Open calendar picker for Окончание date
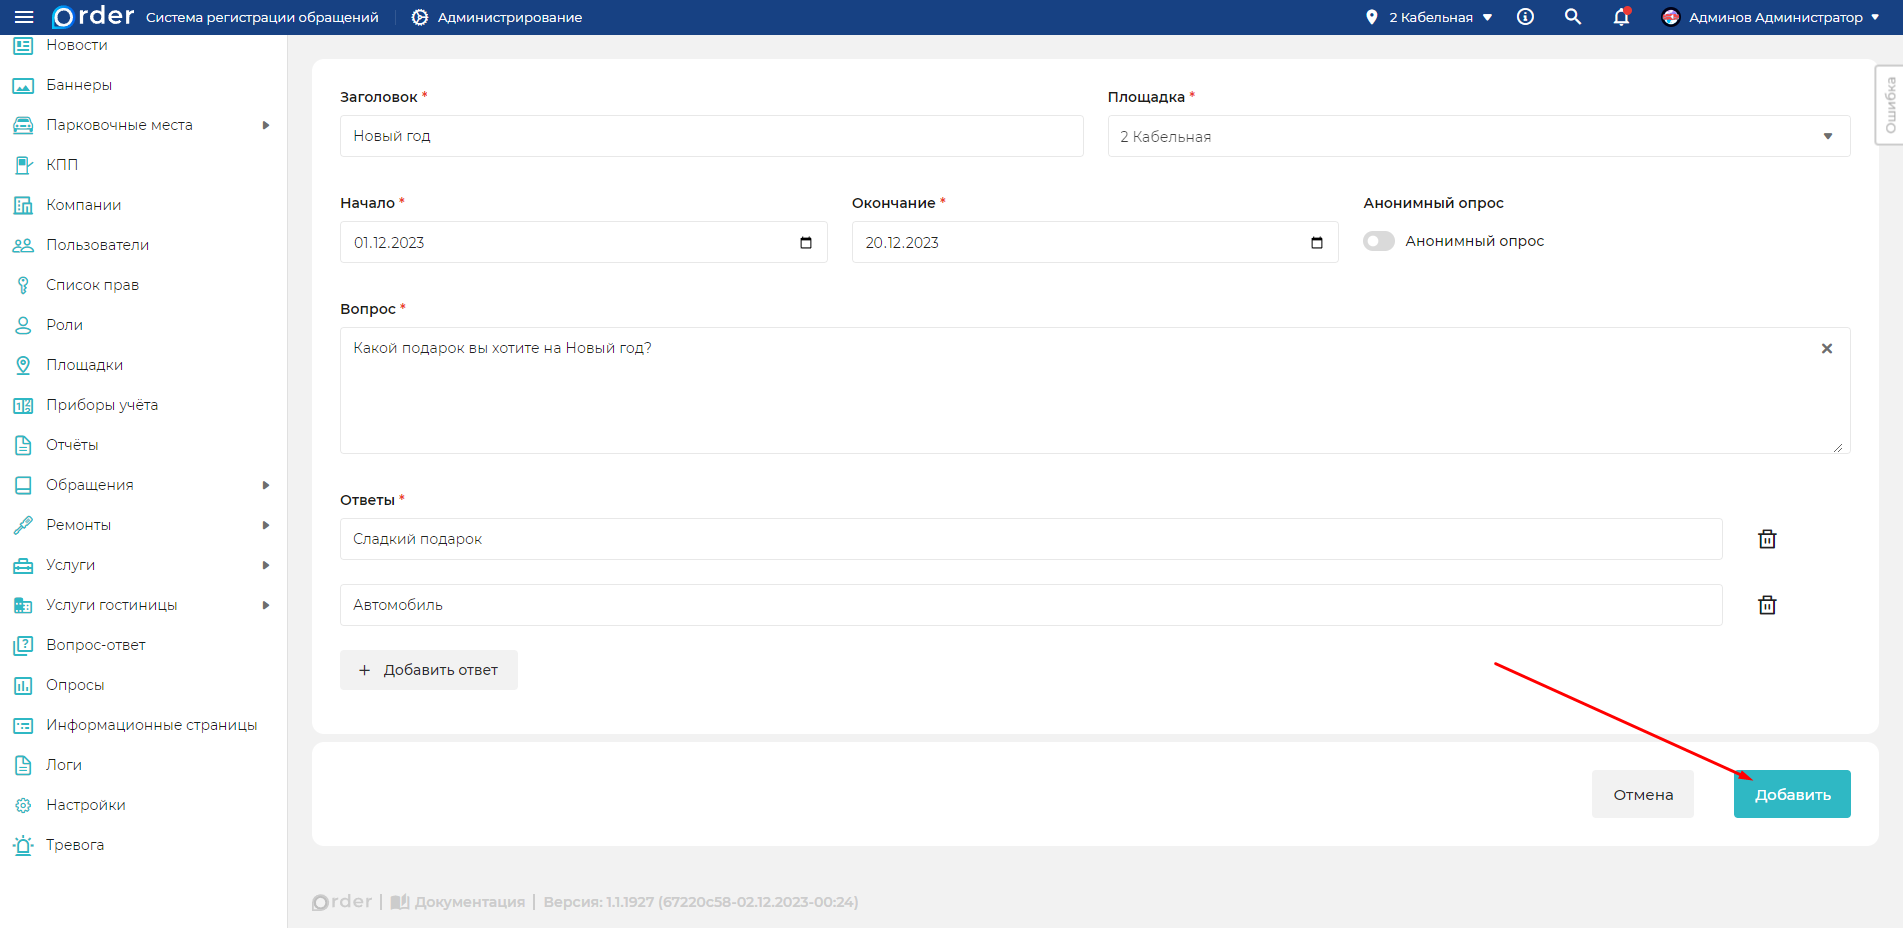Image resolution: width=1903 pixels, height=928 pixels. pos(1317,243)
